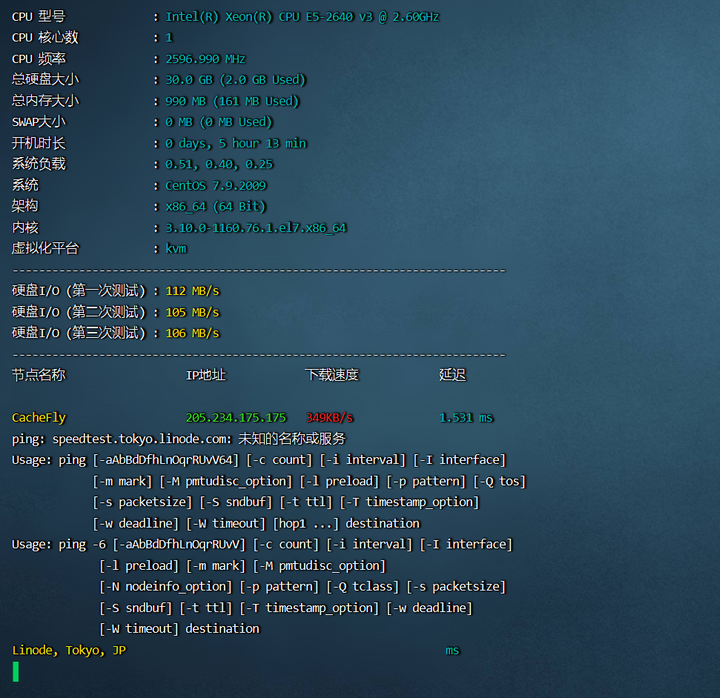
Task: Click kernel version 3.10.0-1160.76.1.el7.x86_64
Action: (x=256, y=228)
